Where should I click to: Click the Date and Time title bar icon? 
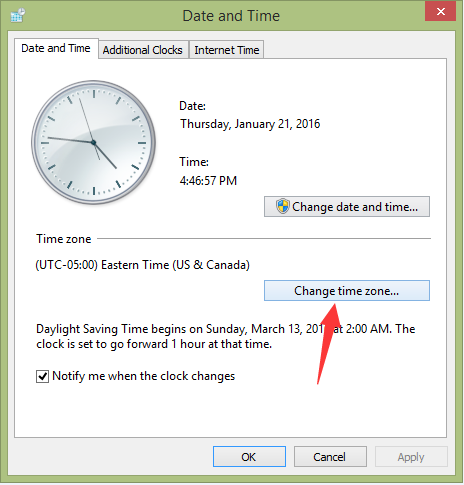18,16
